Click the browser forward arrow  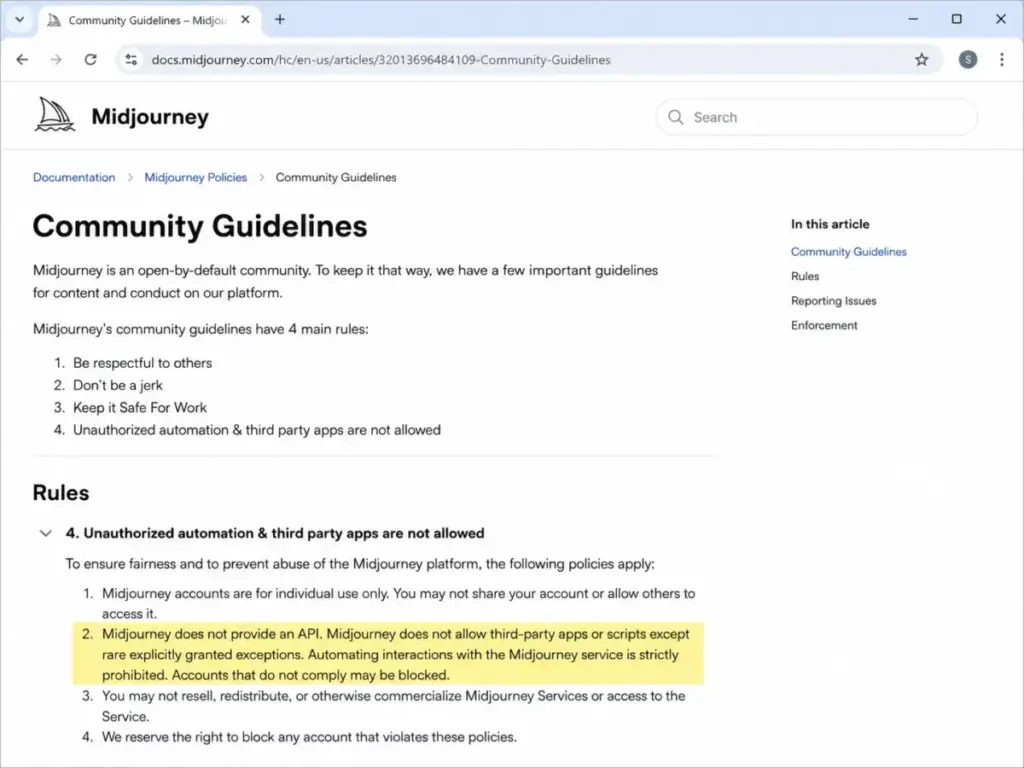pos(56,59)
